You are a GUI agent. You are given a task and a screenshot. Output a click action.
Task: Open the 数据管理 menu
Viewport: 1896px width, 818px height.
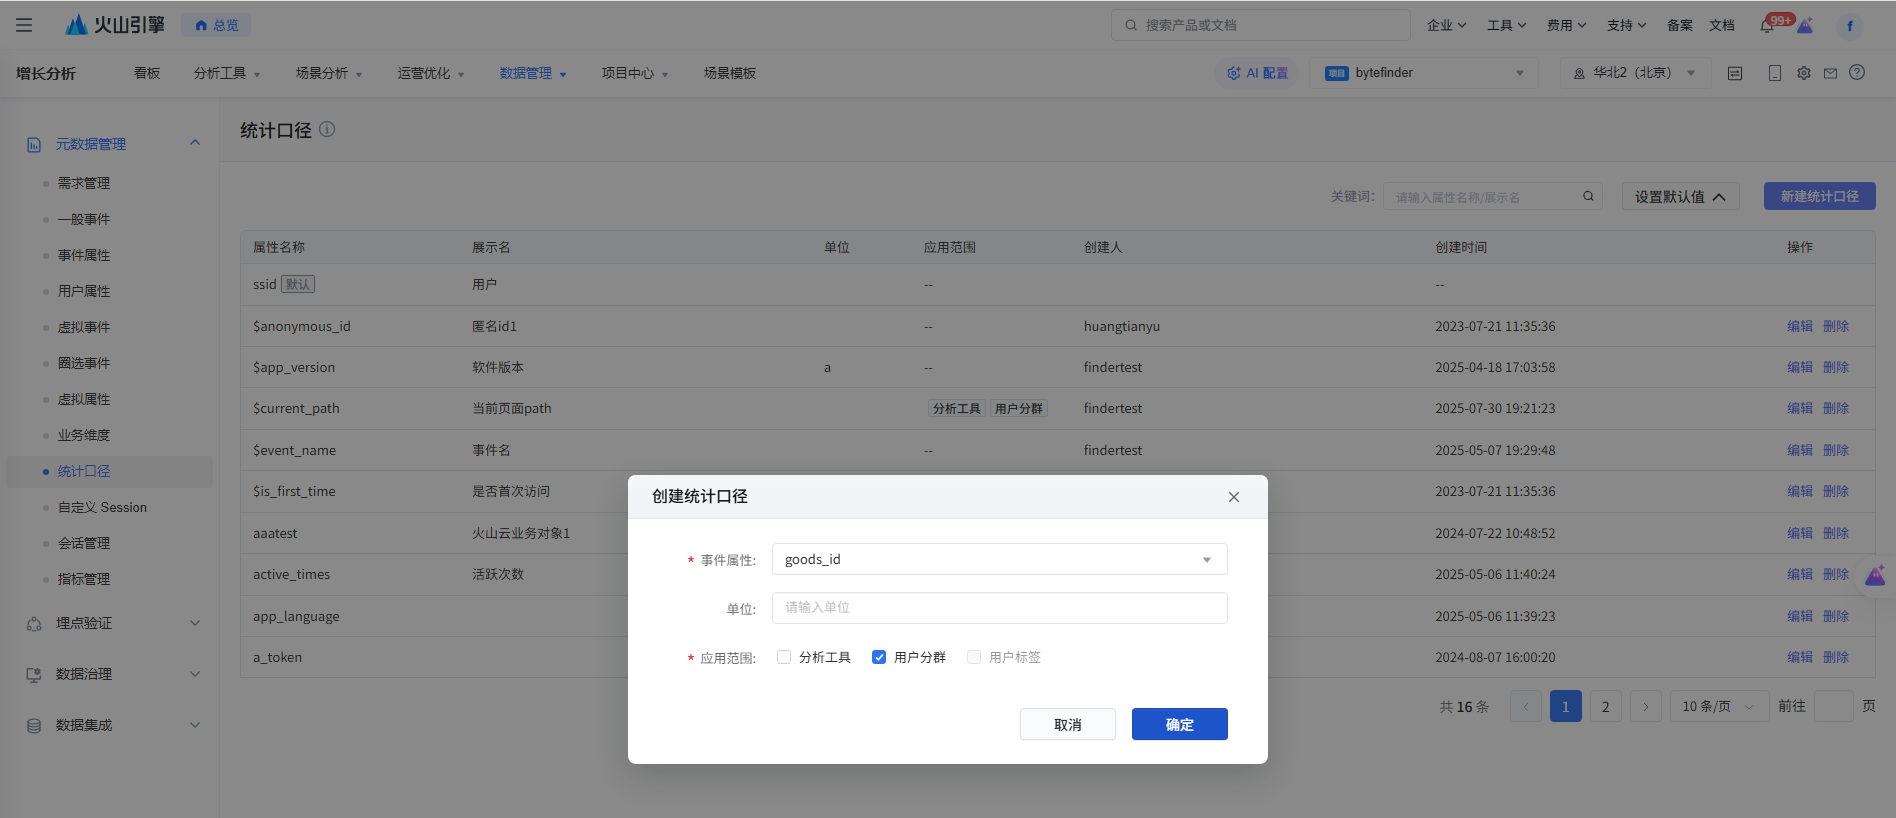532,73
